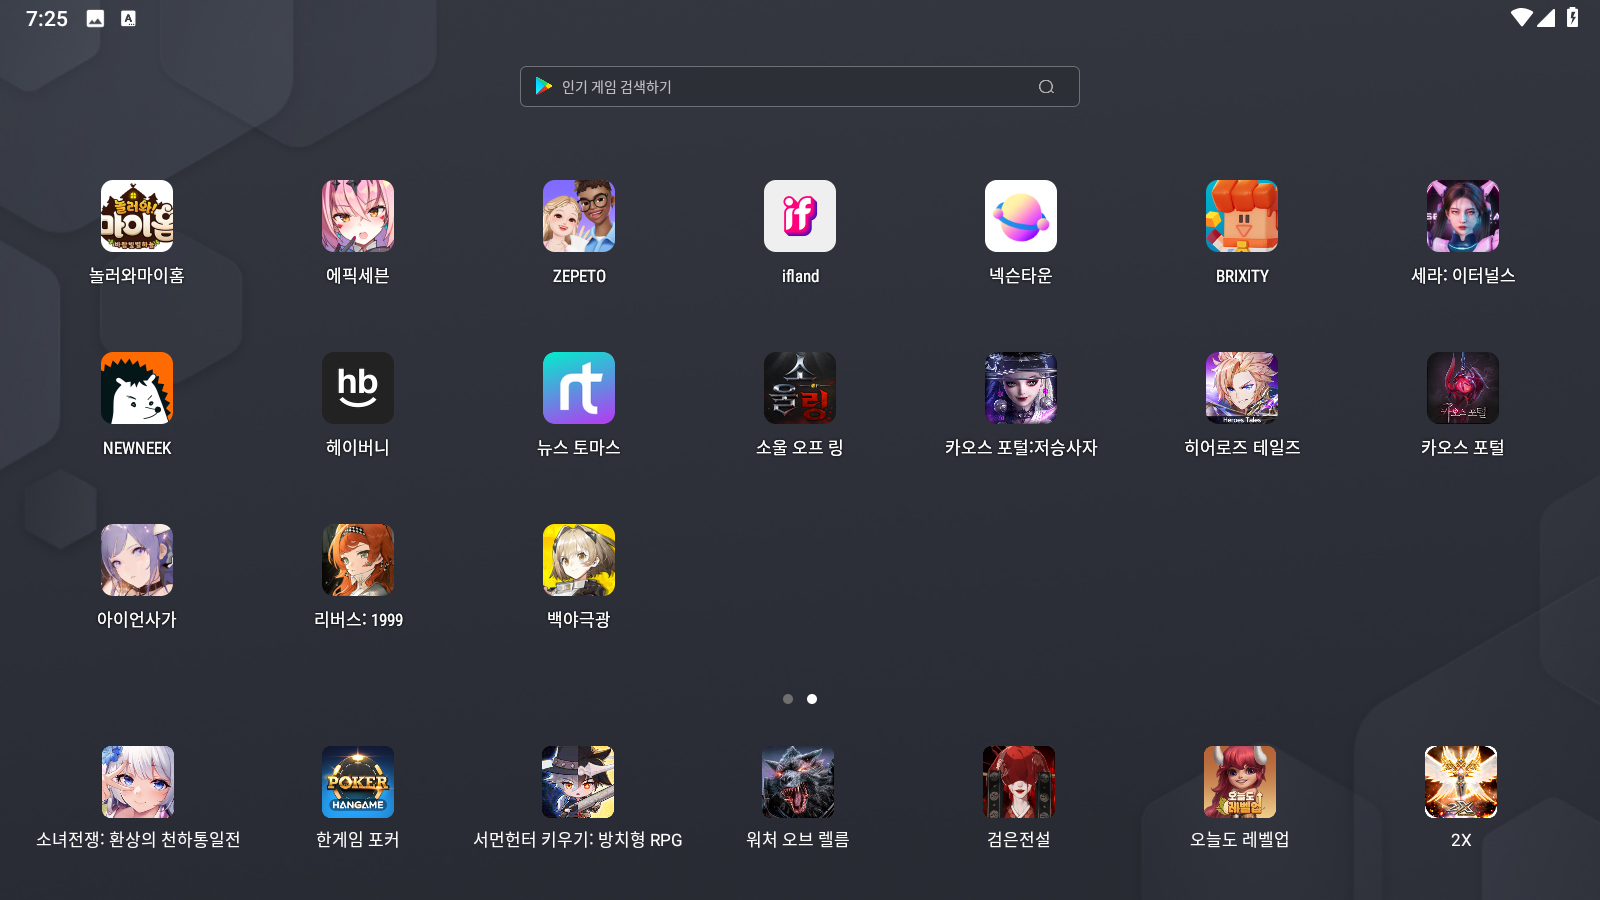1600x900 pixels.
Task: Open the image notification in status bar
Action: pyautogui.click(x=95, y=18)
